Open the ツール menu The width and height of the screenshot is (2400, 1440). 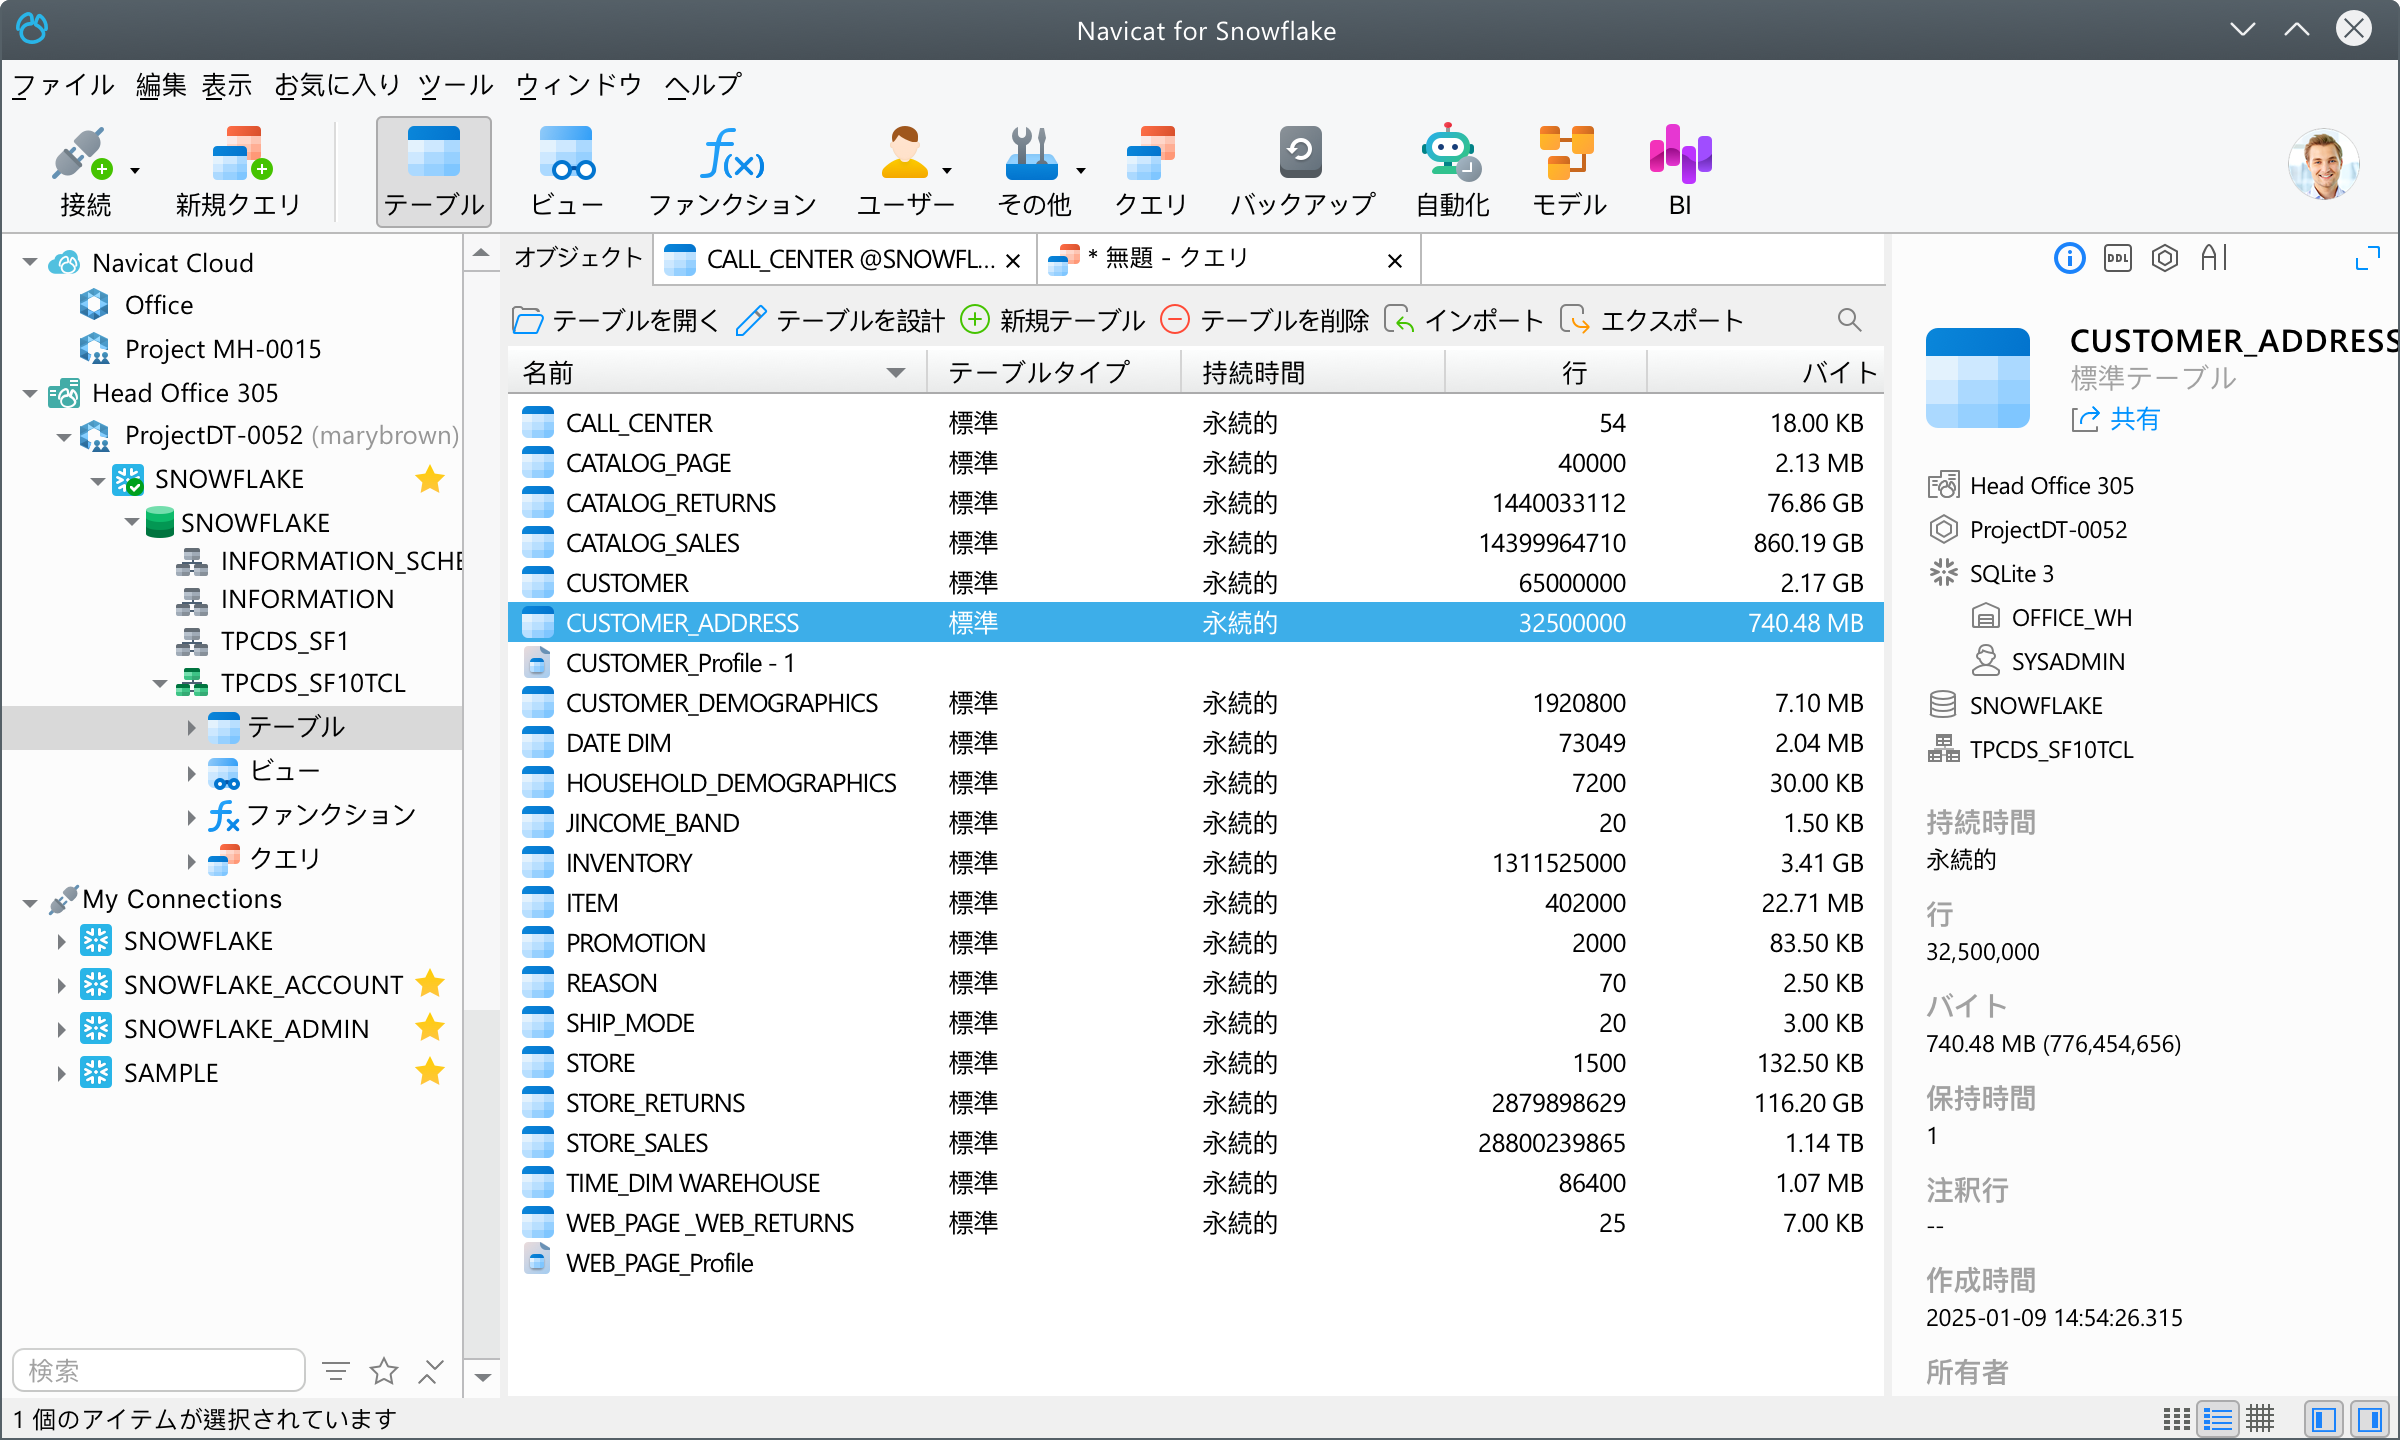456,85
